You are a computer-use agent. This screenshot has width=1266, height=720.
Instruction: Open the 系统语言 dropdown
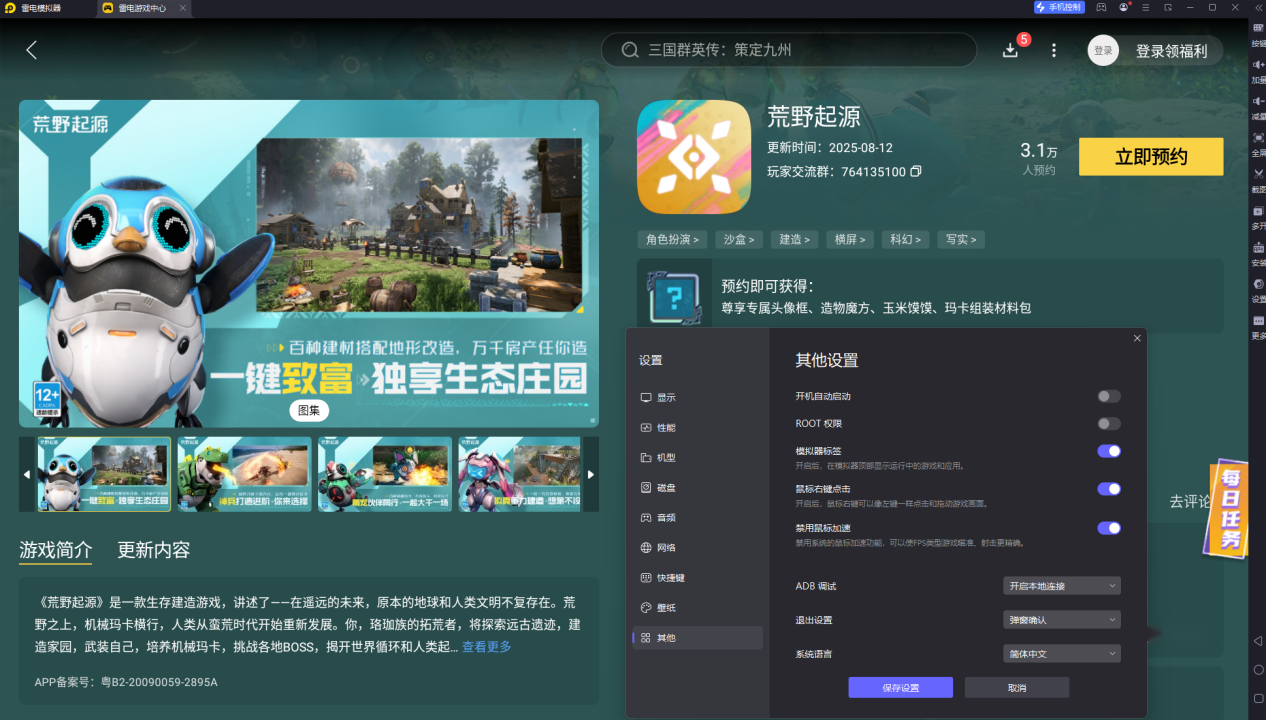pos(1061,654)
